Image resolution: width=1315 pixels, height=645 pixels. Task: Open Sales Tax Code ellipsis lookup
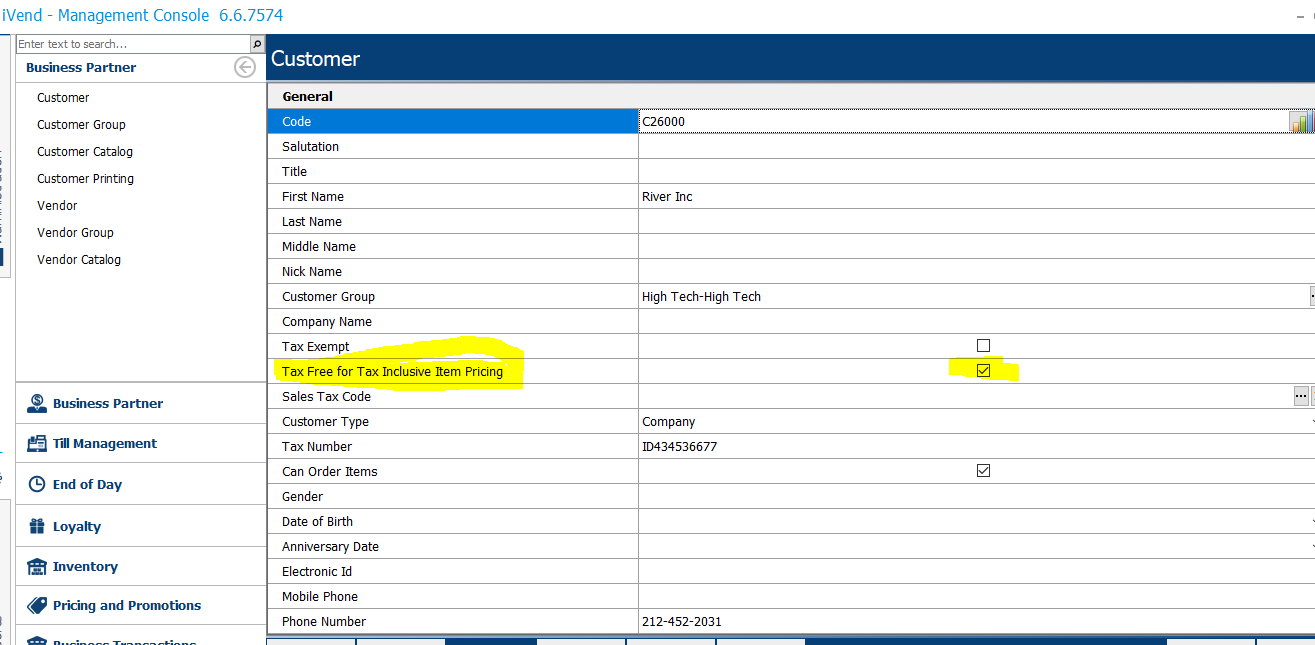pyautogui.click(x=1301, y=396)
